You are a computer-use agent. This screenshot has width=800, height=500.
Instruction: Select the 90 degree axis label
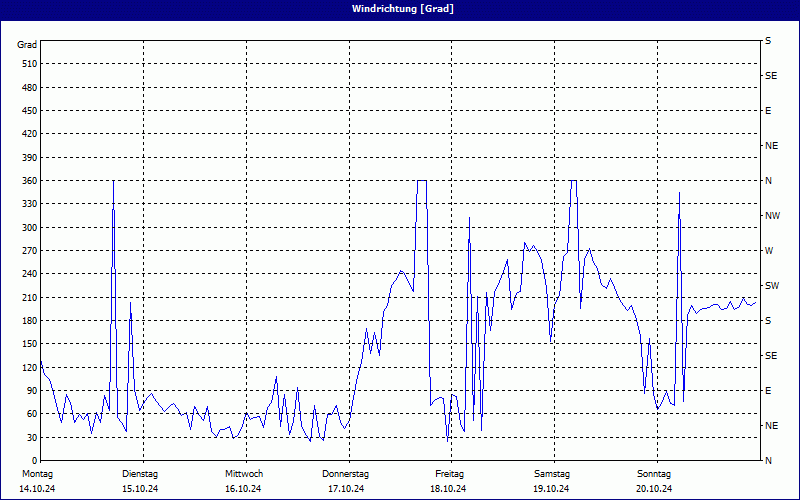tap(32, 391)
